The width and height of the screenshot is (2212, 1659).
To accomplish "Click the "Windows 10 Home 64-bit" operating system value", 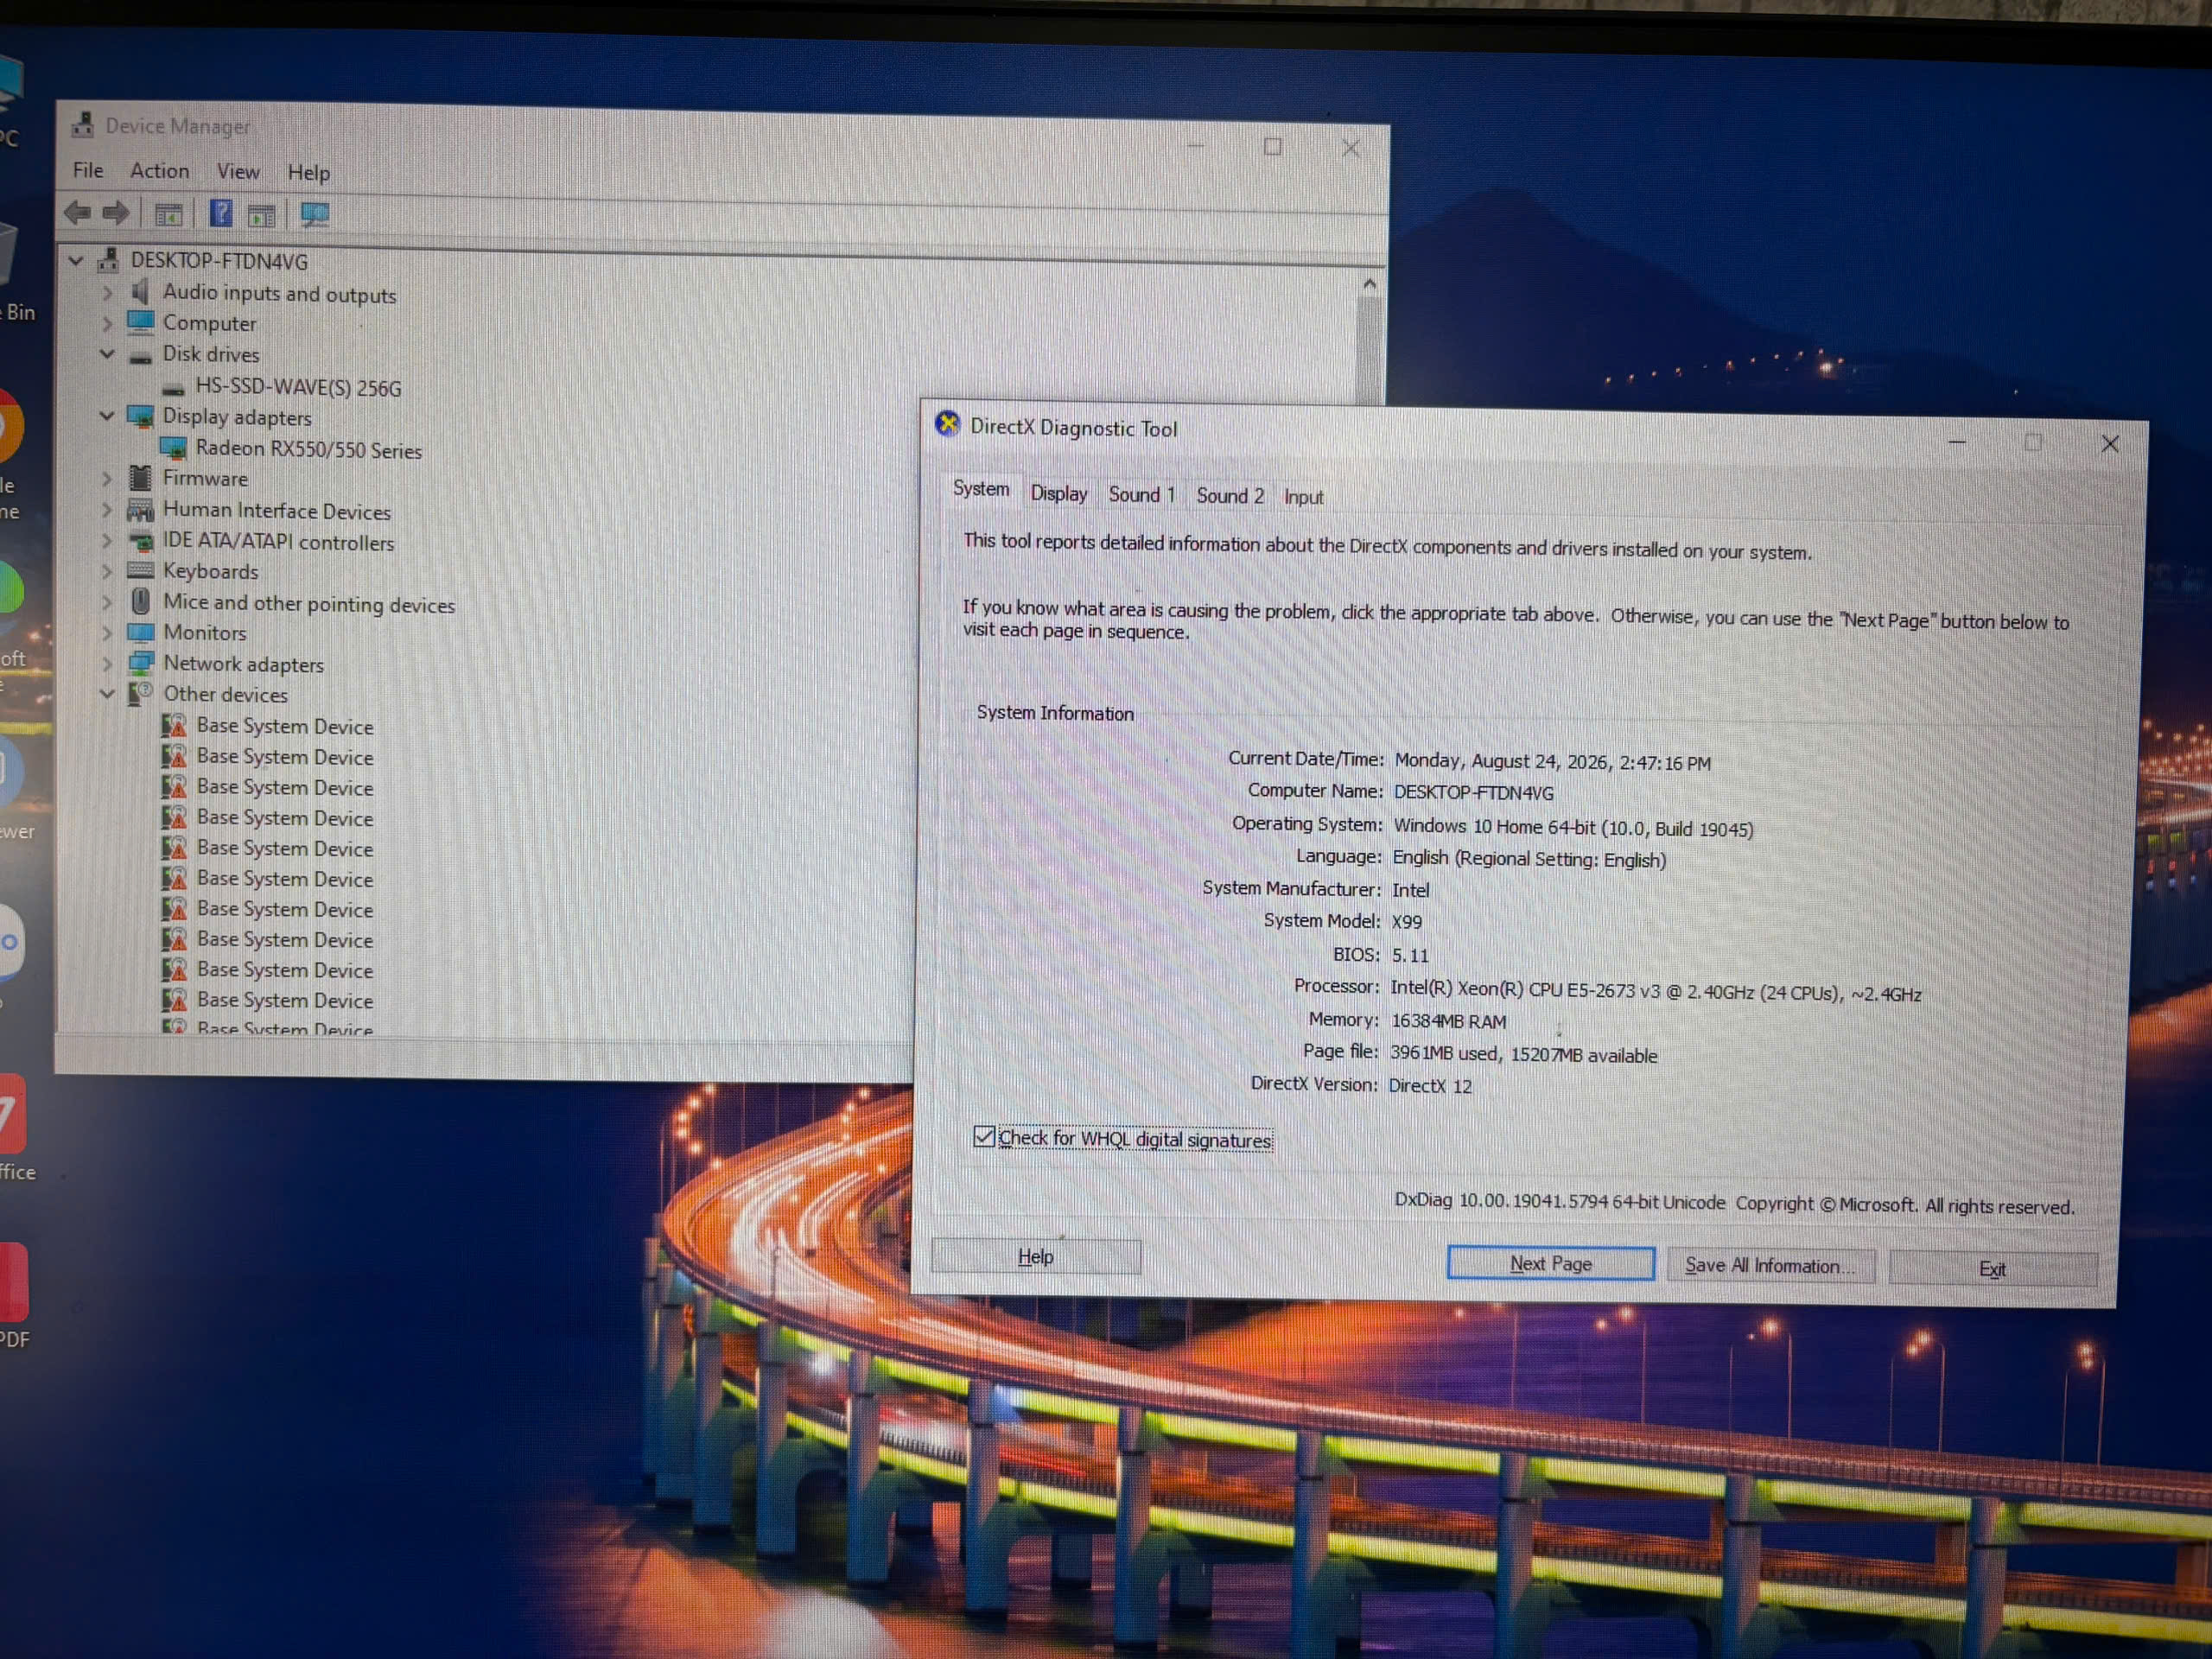I will (1494, 826).
